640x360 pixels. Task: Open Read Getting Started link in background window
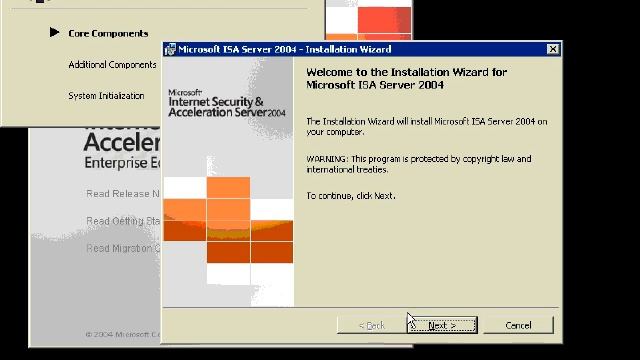click(x=123, y=221)
